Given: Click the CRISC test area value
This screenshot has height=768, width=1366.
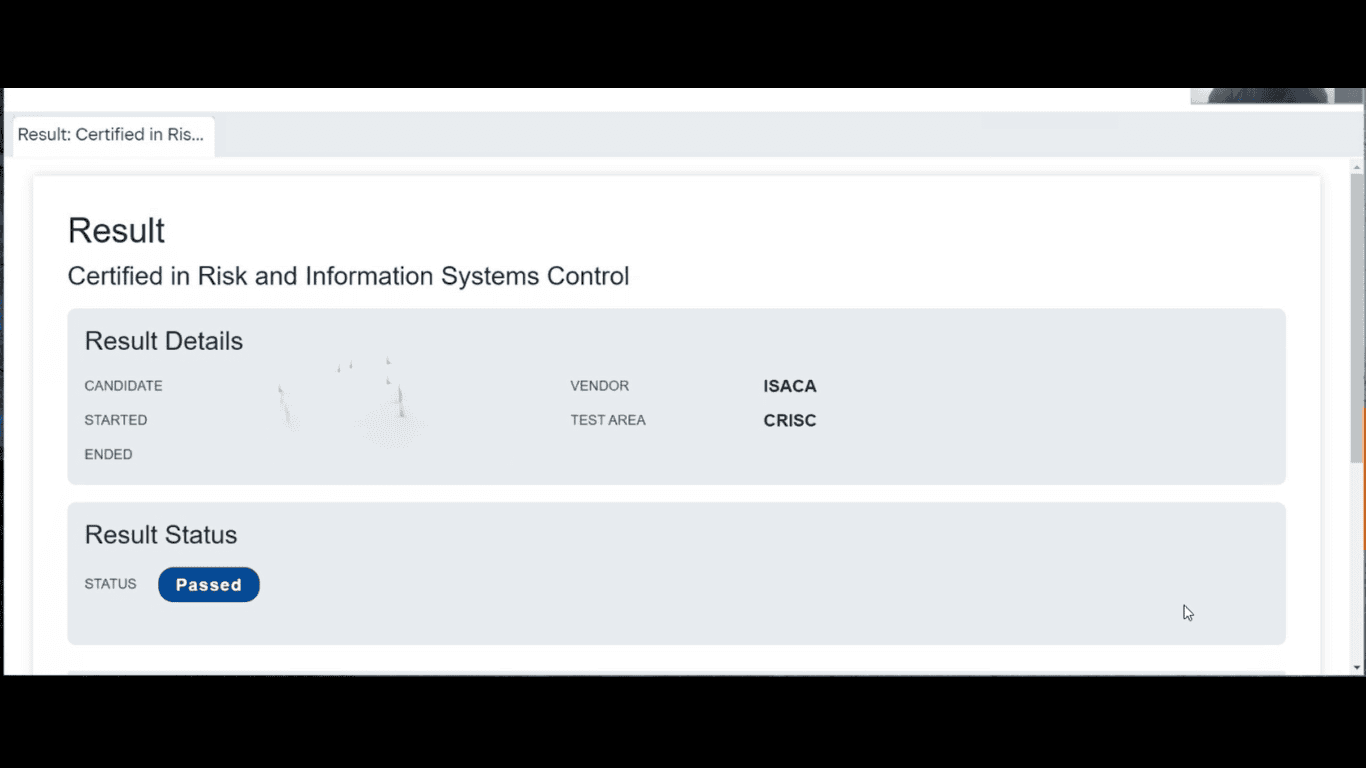Looking at the screenshot, I should coord(790,421).
